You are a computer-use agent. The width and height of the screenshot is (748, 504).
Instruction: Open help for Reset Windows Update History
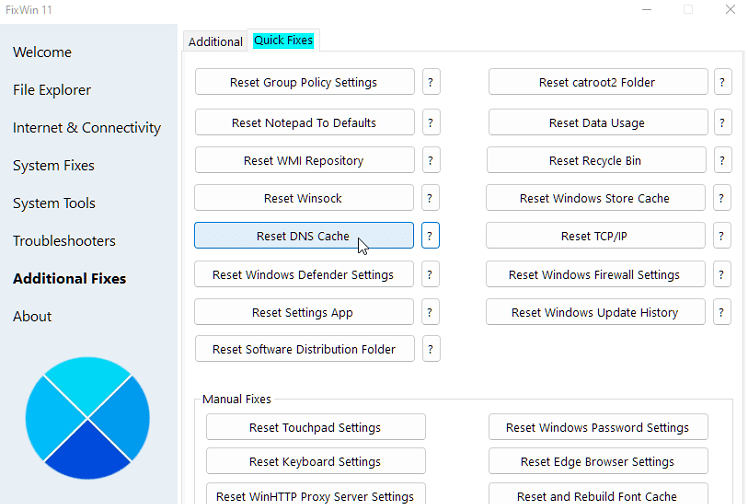tap(723, 312)
